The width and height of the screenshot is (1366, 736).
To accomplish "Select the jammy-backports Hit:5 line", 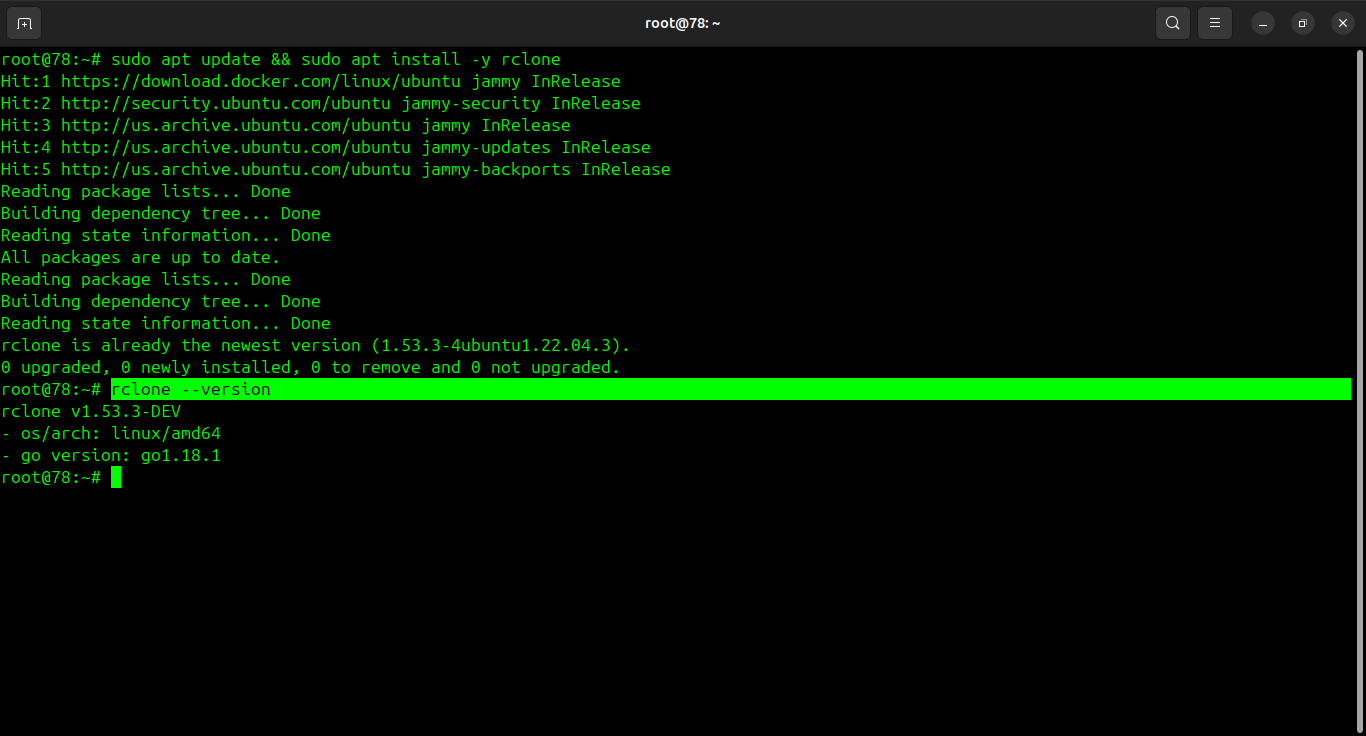I will coord(336,169).
